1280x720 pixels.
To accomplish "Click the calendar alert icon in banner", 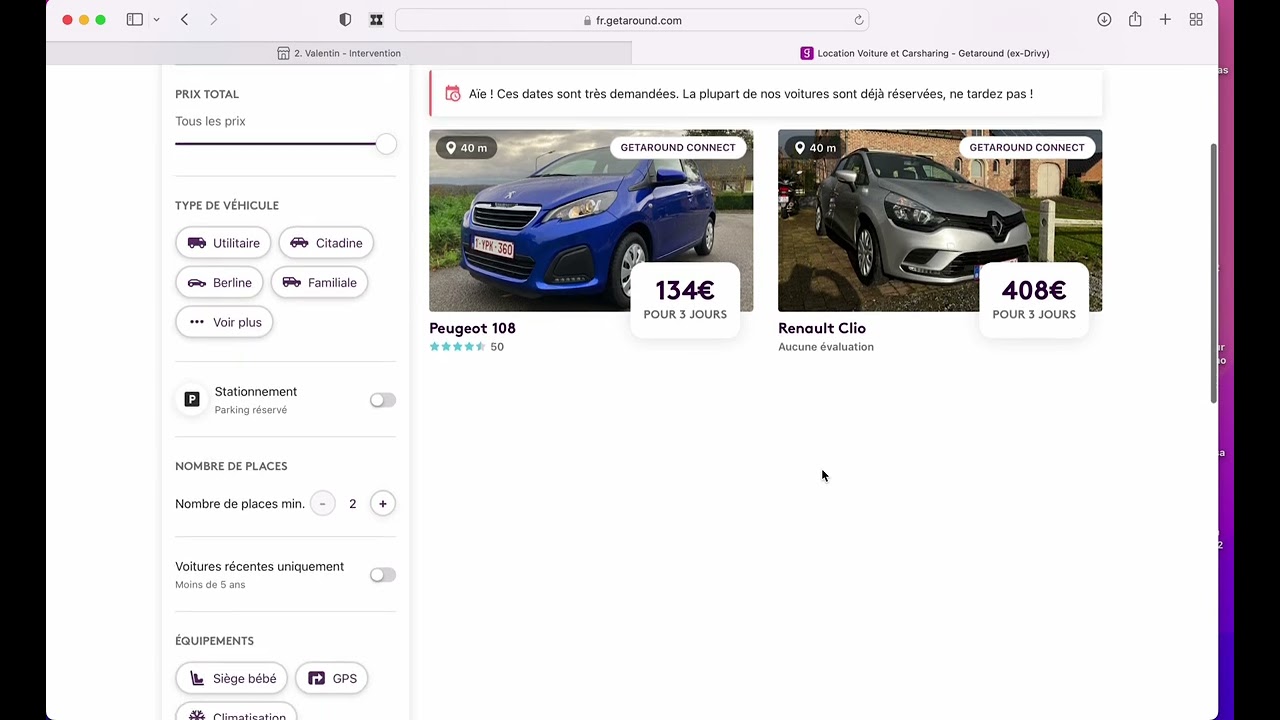I will pos(452,94).
